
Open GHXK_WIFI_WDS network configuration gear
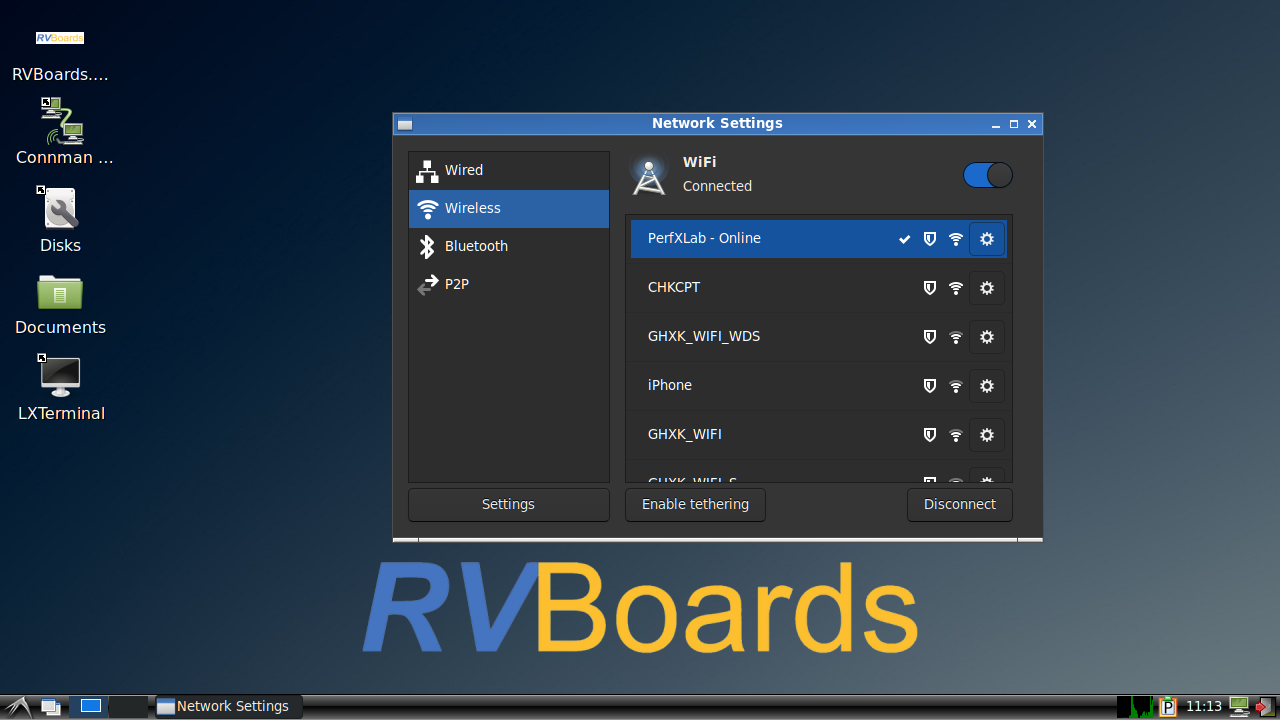[x=986, y=337]
